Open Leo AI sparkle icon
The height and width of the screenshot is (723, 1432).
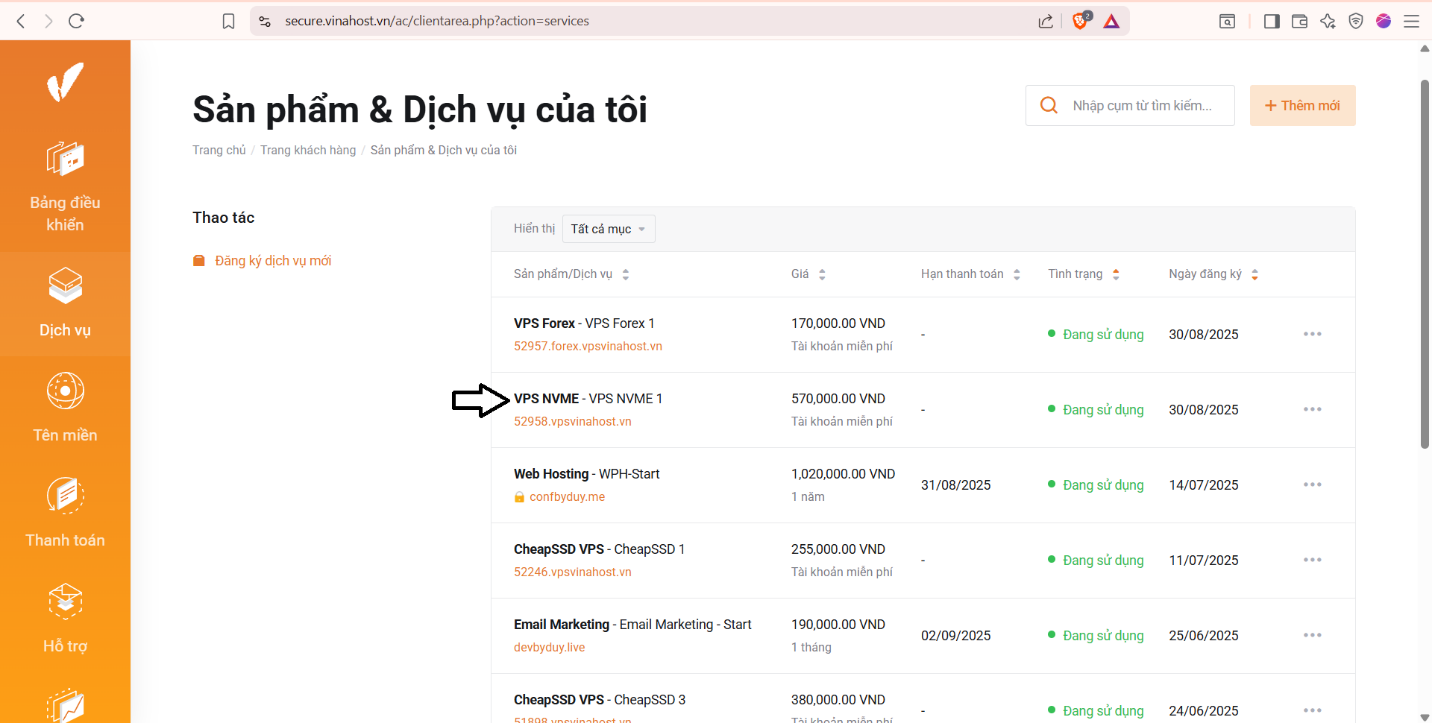(1328, 21)
